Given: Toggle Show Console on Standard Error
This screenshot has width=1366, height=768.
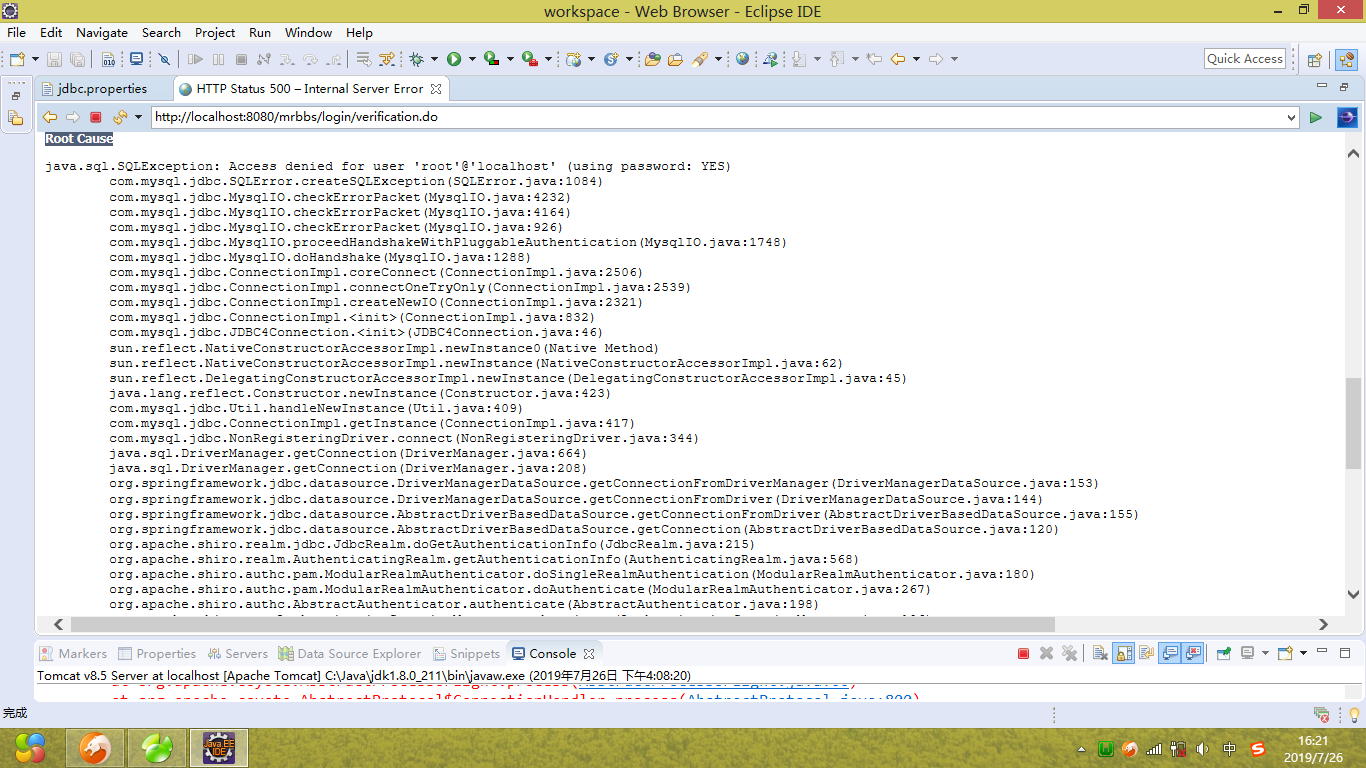Looking at the screenshot, I should (x=1192, y=653).
